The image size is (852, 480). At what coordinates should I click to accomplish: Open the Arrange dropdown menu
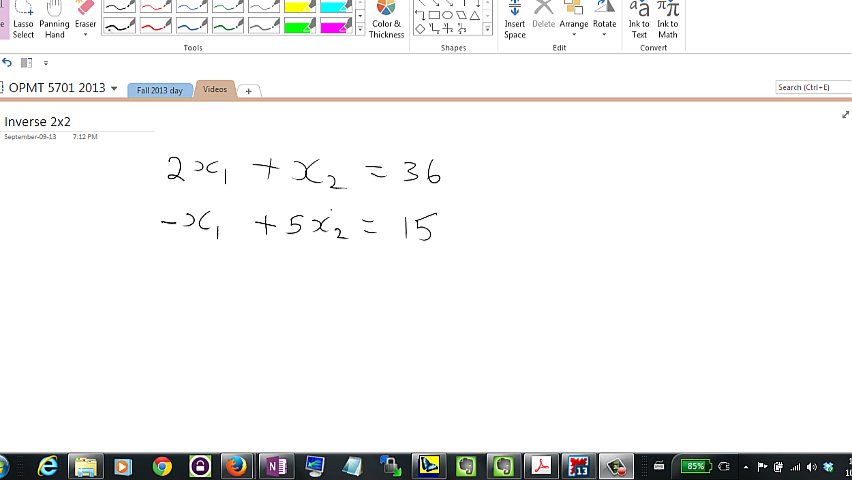(574, 20)
